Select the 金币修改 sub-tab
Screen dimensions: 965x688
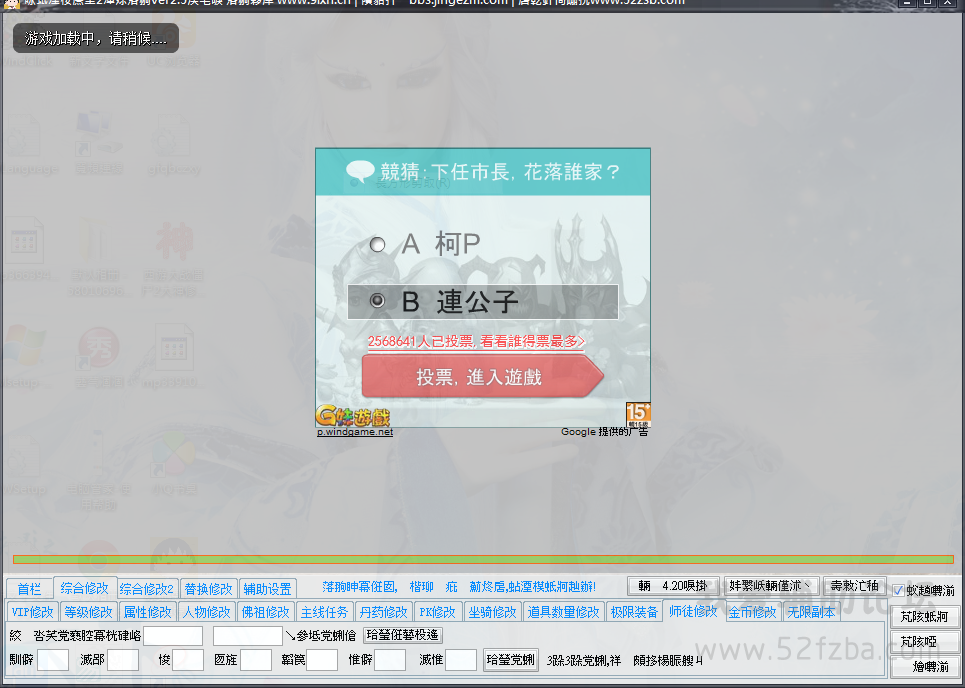[752, 612]
